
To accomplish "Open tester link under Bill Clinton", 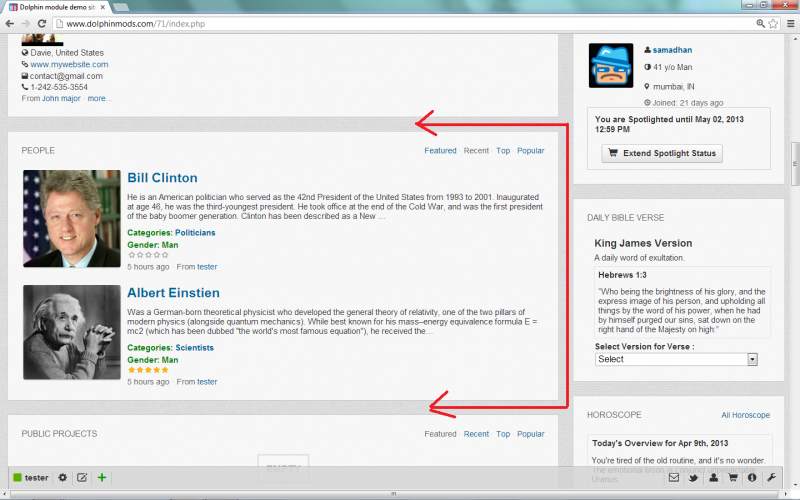I will 207,267.
